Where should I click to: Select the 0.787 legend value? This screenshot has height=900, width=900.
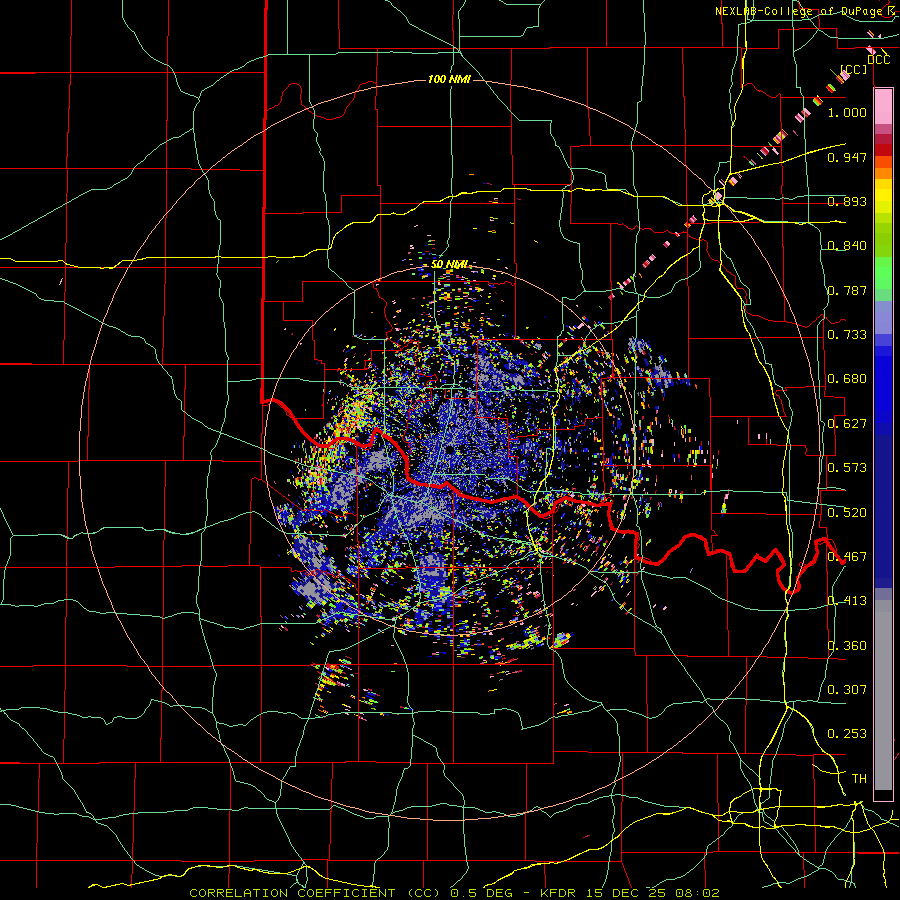coord(847,290)
